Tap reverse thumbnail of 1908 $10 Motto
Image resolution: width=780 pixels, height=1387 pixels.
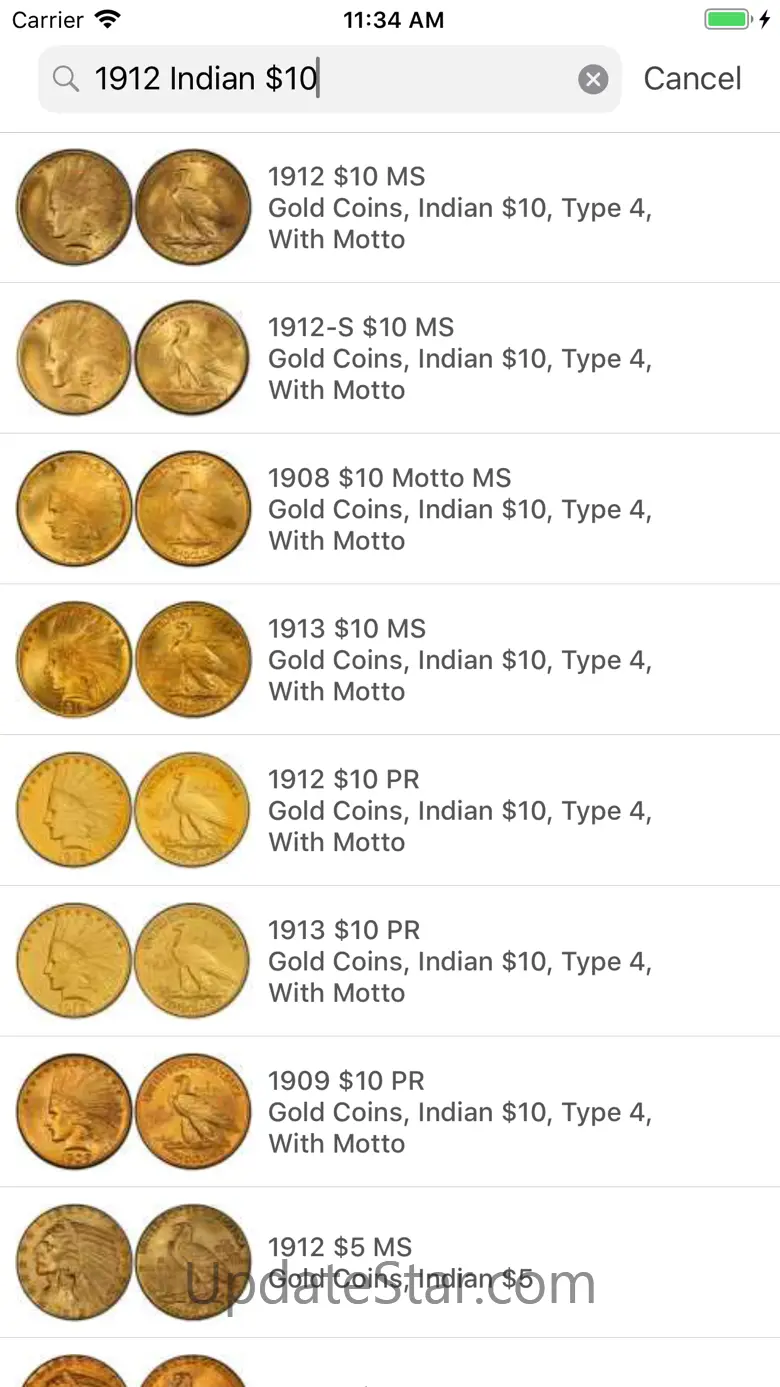click(193, 509)
